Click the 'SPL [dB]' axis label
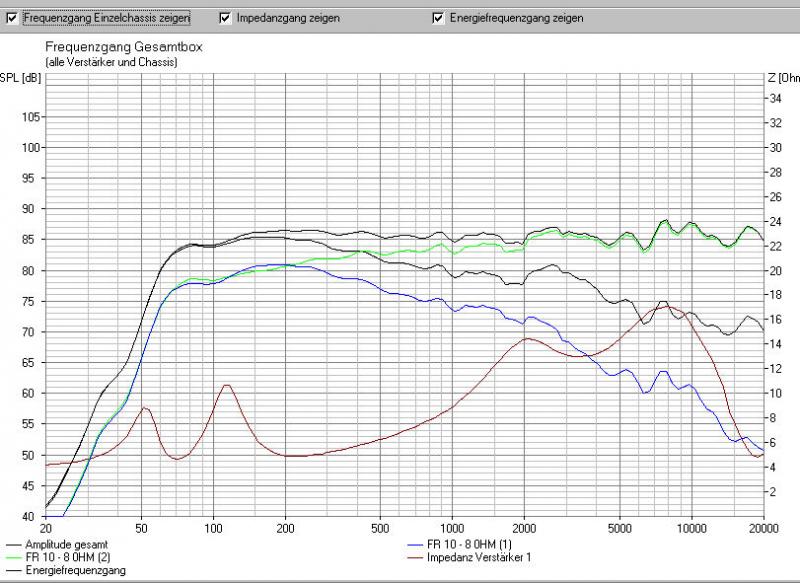The width and height of the screenshot is (800, 583). [x=20, y=78]
